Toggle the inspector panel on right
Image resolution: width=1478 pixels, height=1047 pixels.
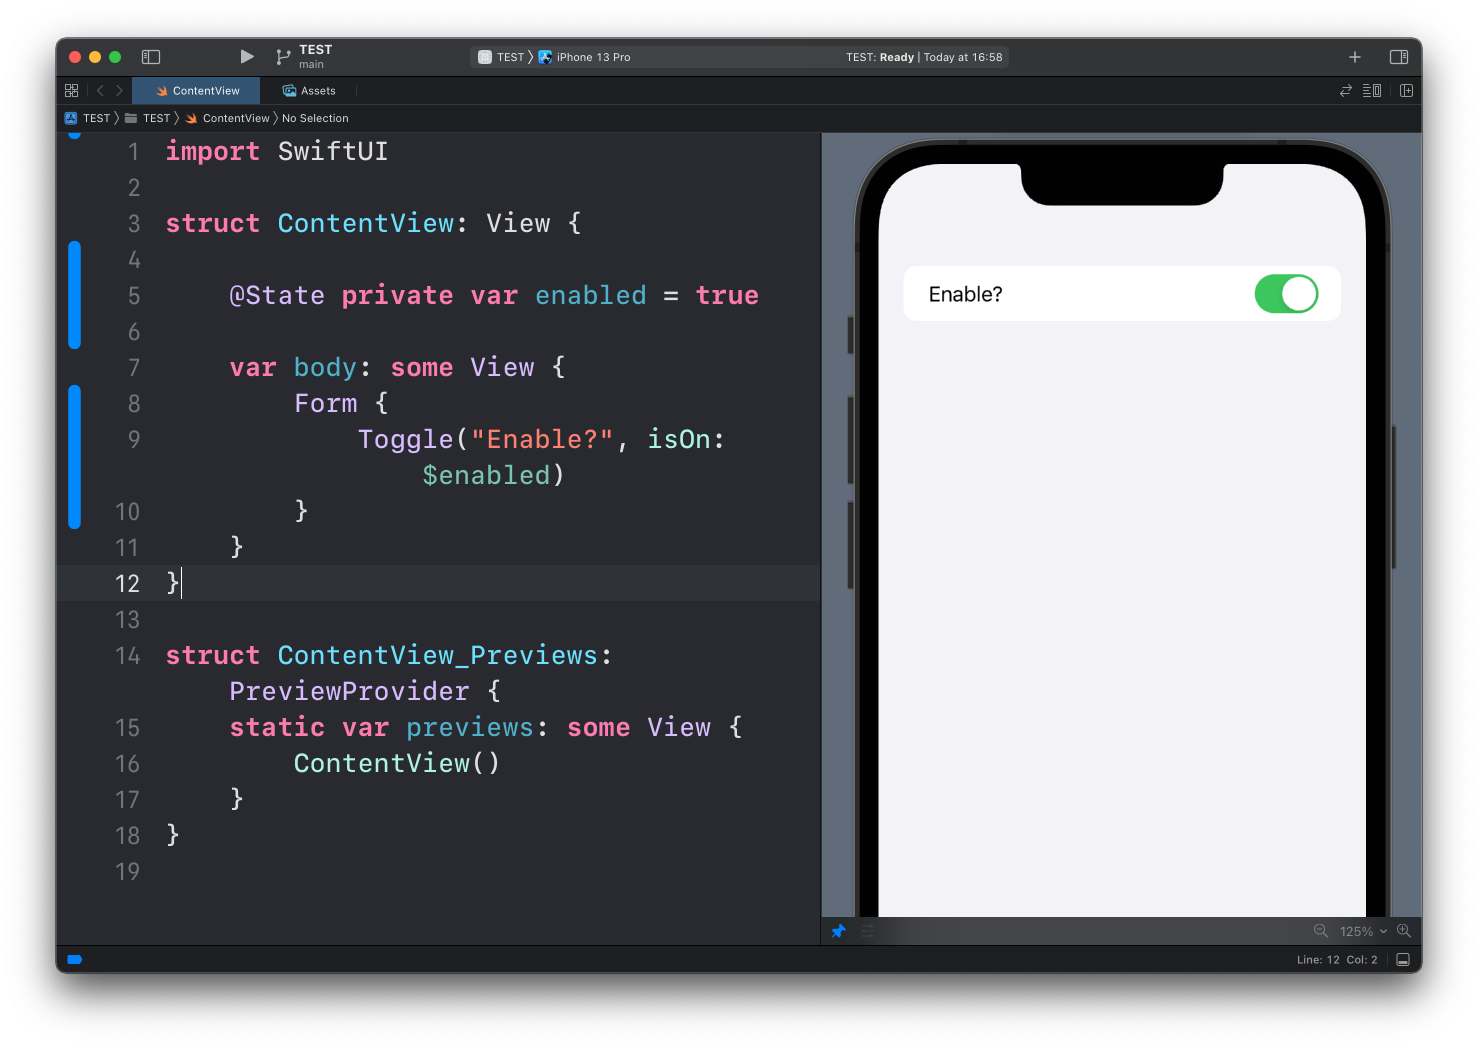[x=1399, y=57]
